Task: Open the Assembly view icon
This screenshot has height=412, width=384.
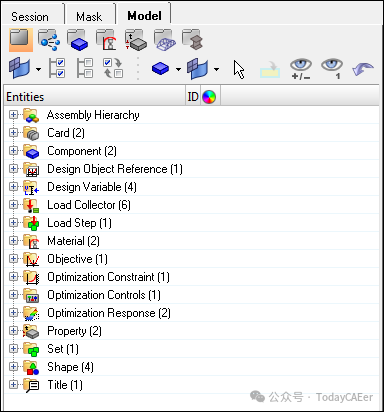Action: pyautogui.click(x=49, y=40)
